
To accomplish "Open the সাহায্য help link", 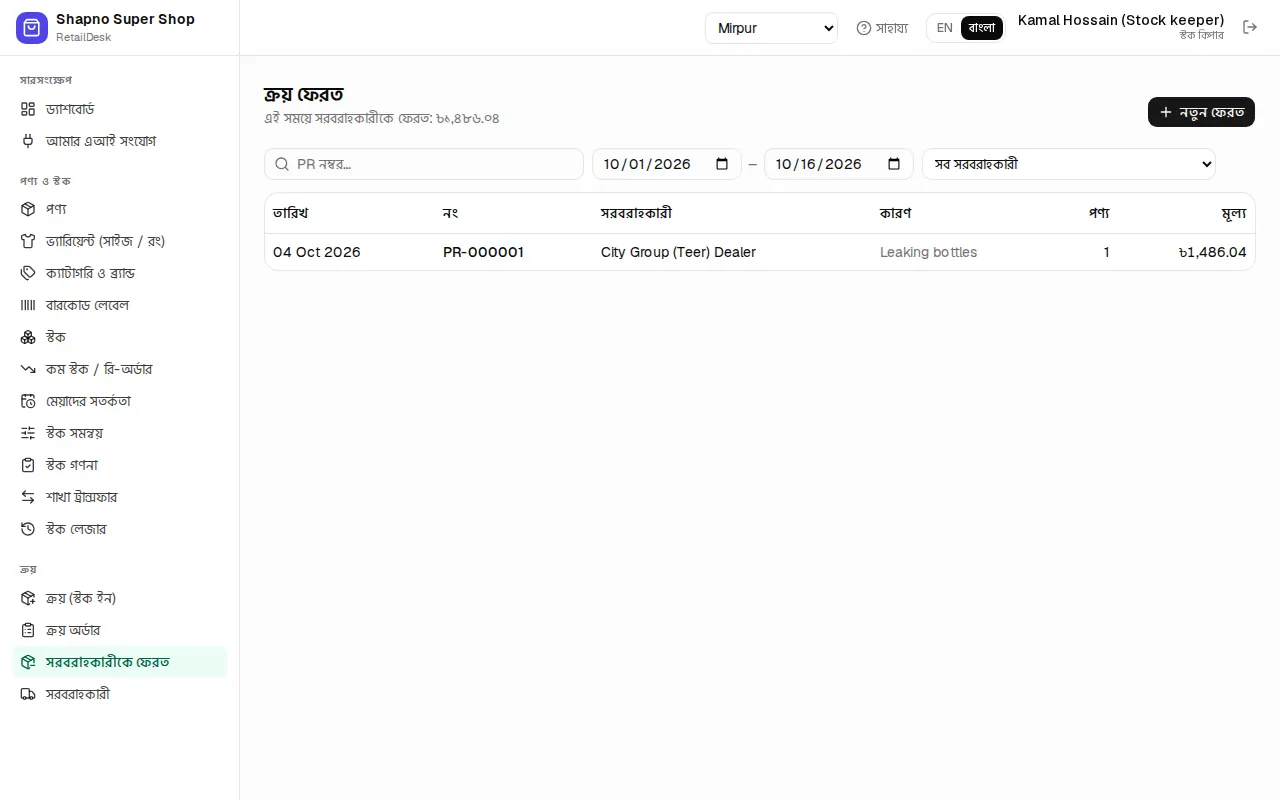I will [882, 28].
